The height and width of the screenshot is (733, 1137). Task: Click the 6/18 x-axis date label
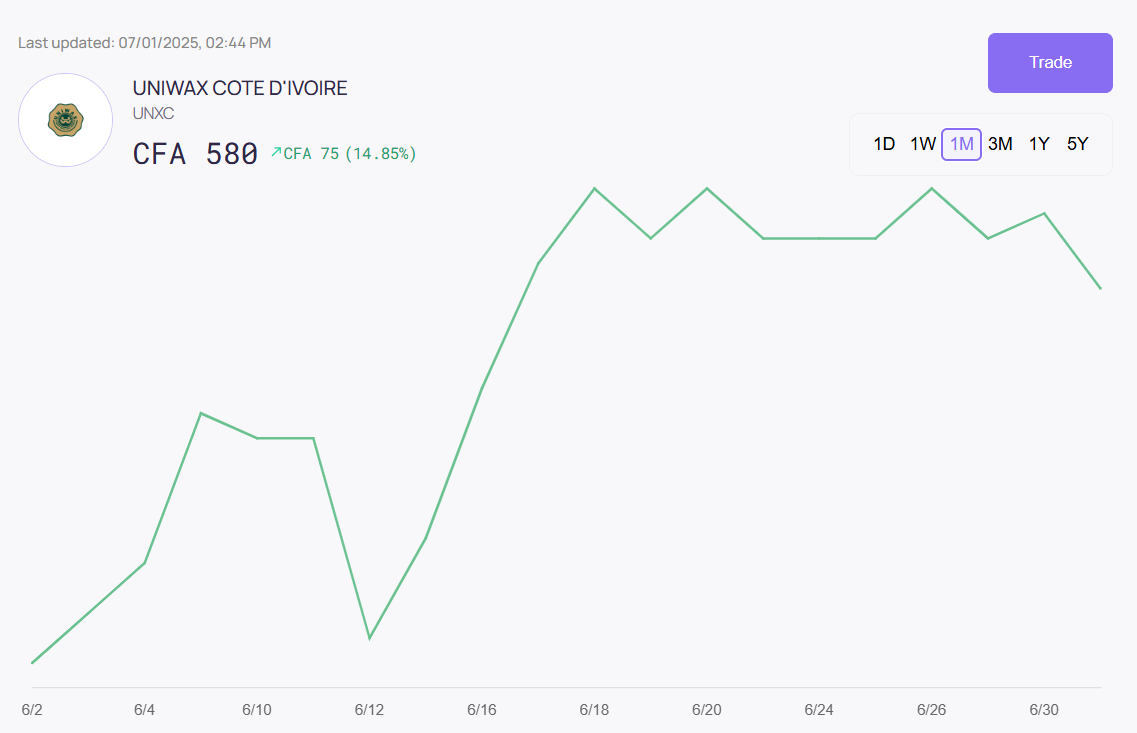[594, 709]
